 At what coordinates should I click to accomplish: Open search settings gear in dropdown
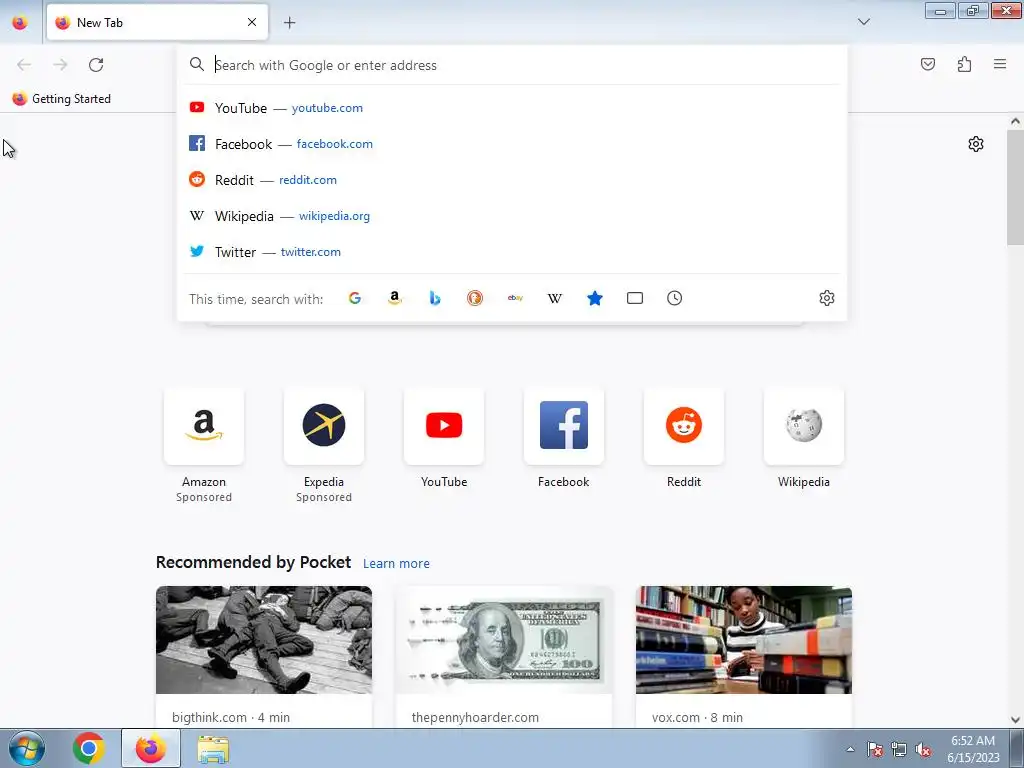(827, 298)
